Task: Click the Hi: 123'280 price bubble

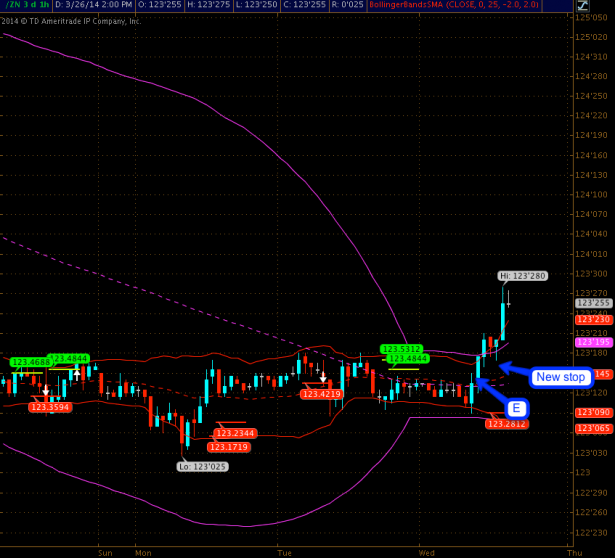Action: [x=523, y=276]
